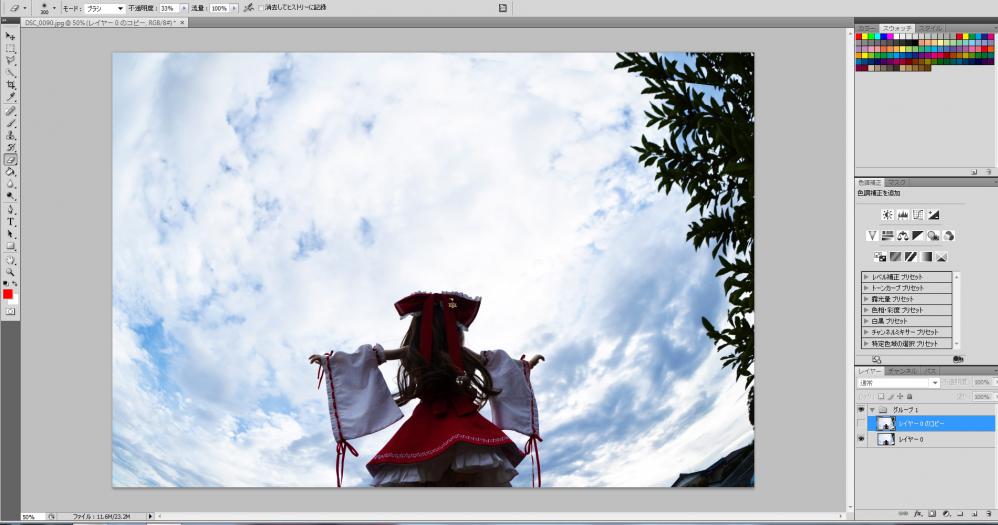Select the Crop tool

coord(10,85)
